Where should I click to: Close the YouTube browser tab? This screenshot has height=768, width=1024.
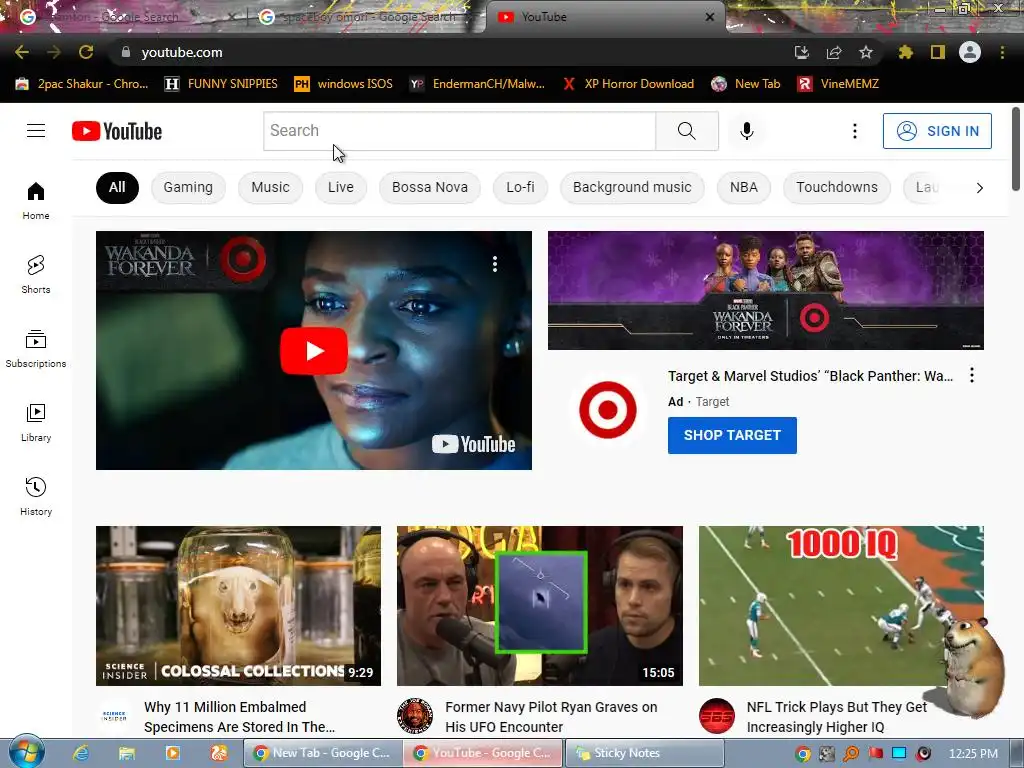pyautogui.click(x=710, y=17)
